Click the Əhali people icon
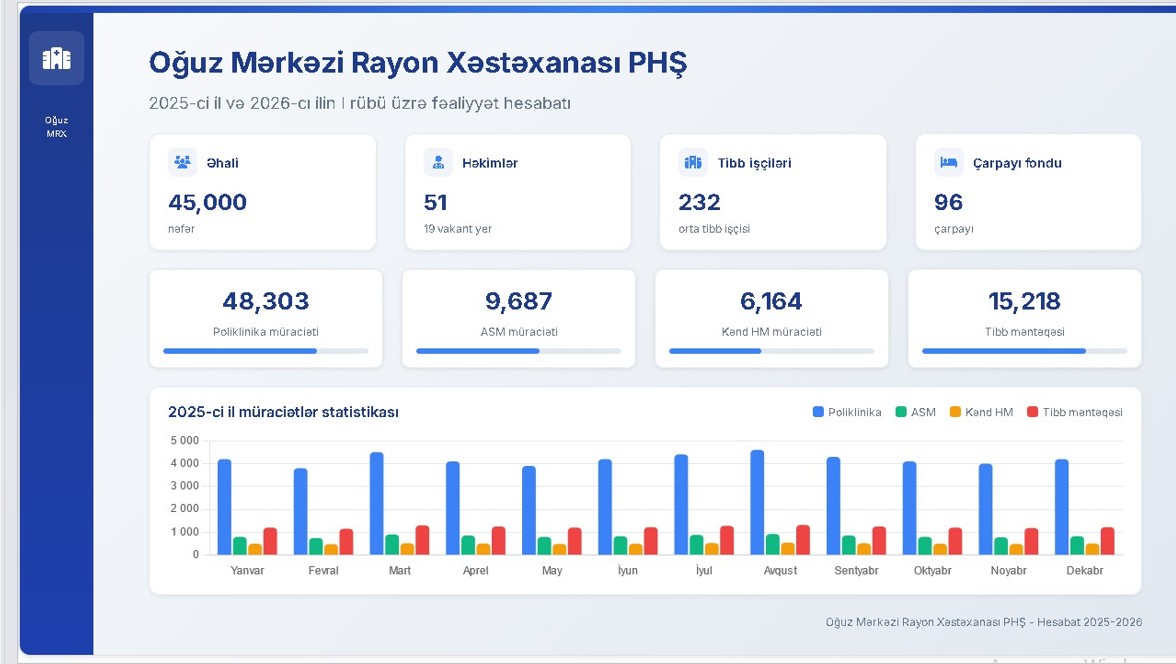This screenshot has width=1176, height=664. point(182,162)
